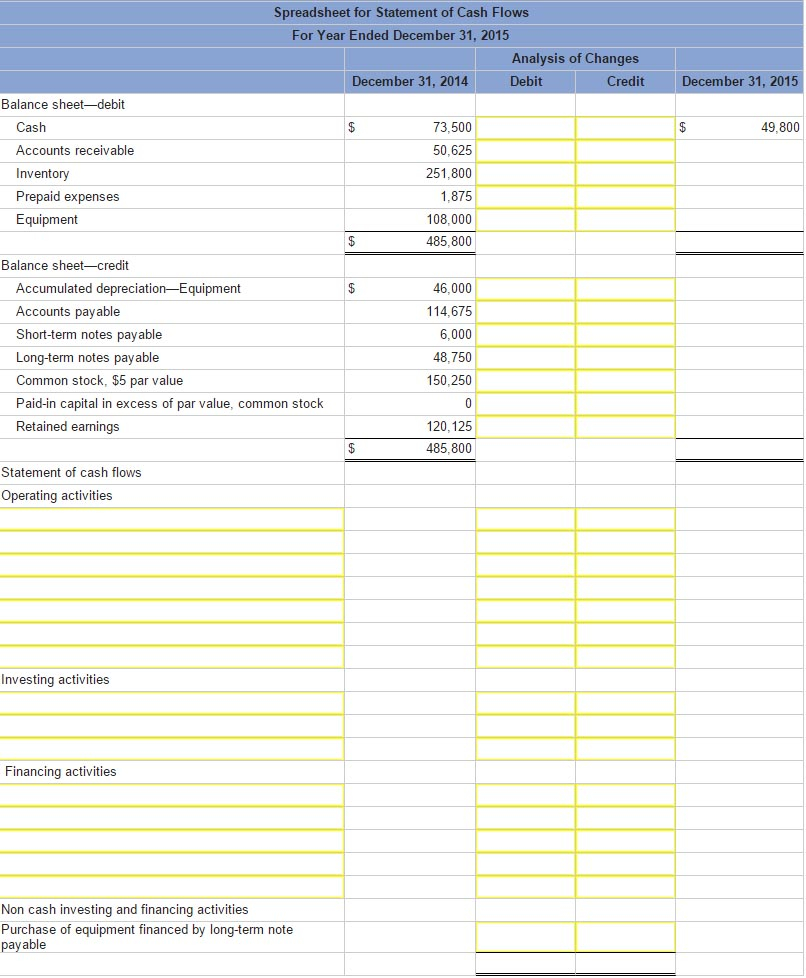Select the Inventory Credit input cell
The height and width of the screenshot is (978, 806).
click(x=625, y=174)
